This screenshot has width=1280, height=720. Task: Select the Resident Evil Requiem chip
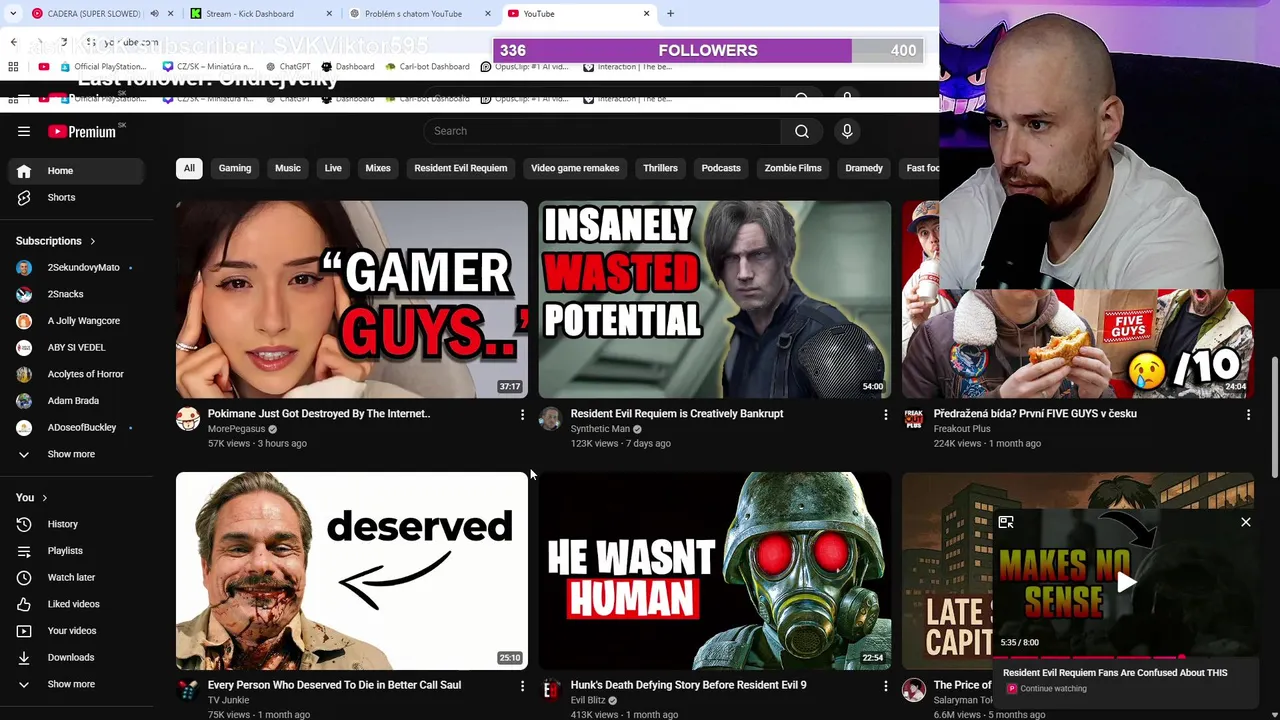point(461,168)
